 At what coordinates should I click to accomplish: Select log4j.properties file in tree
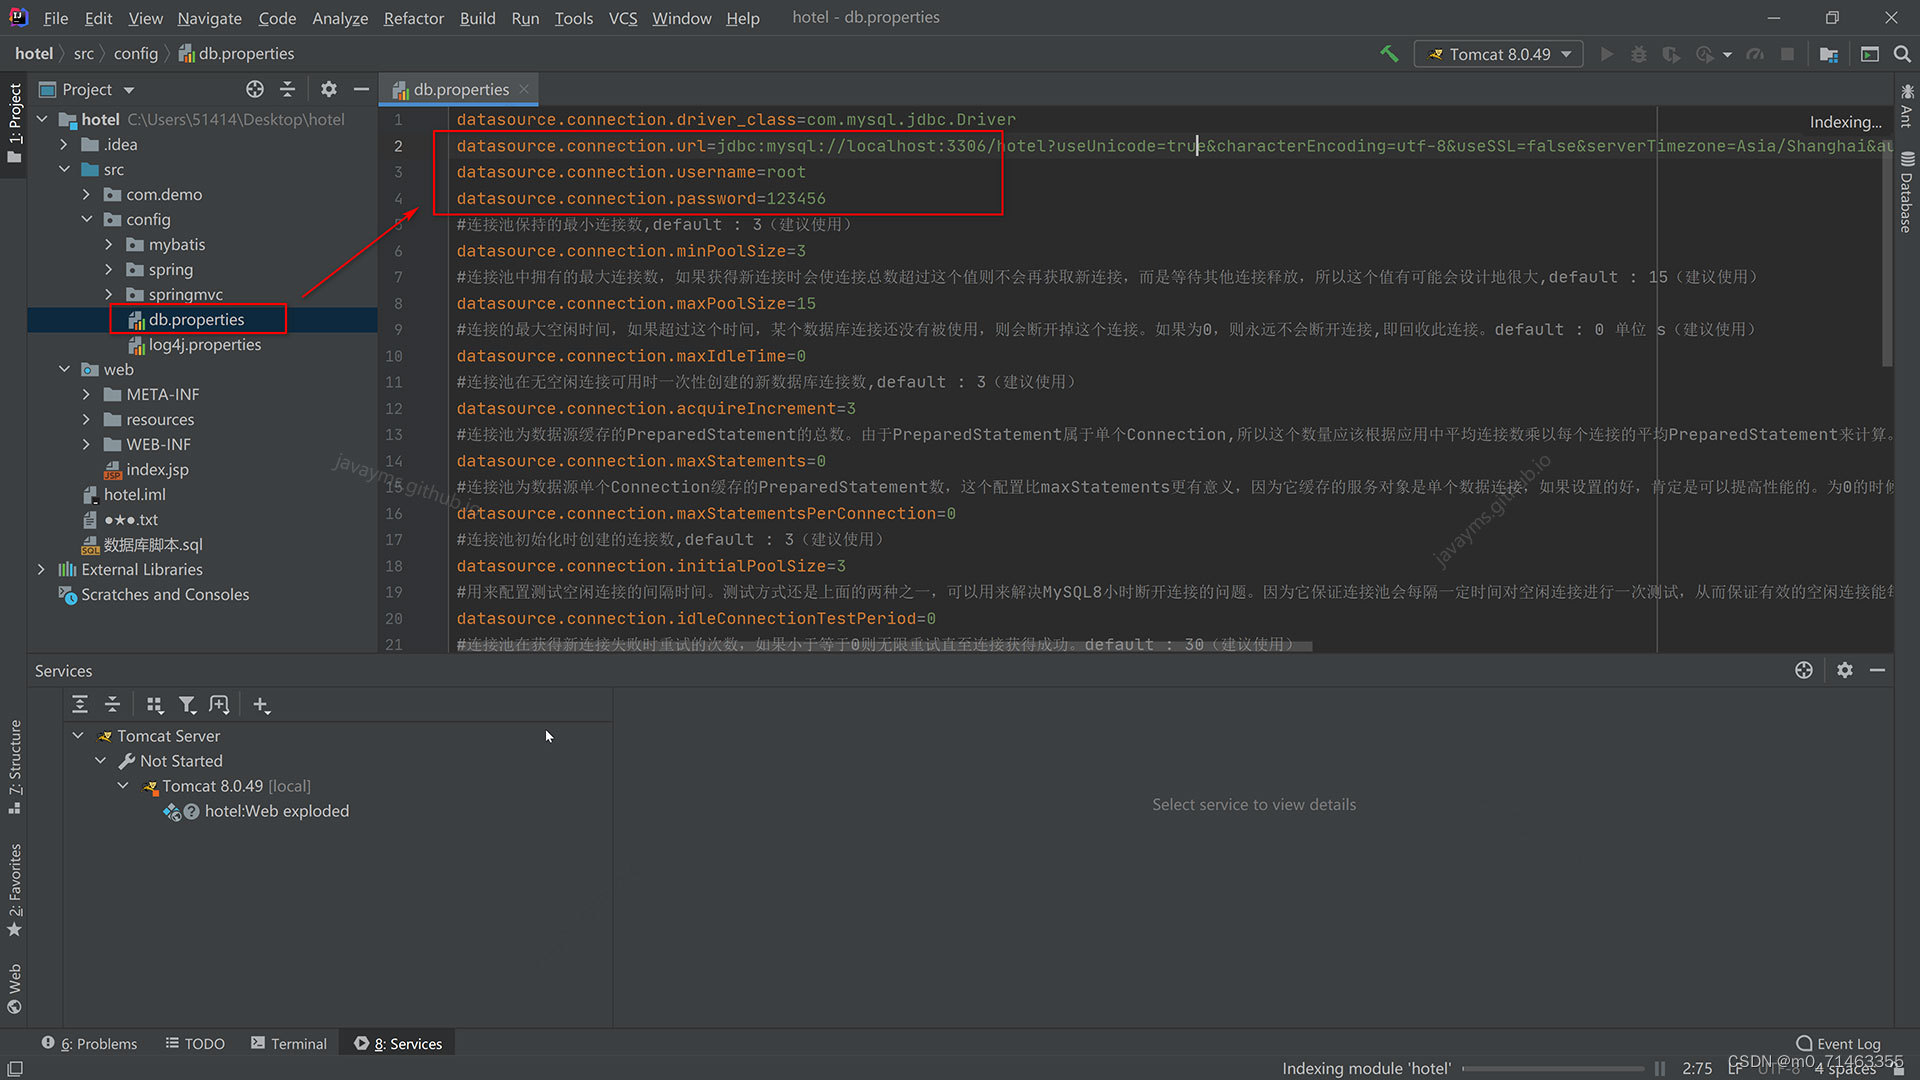point(204,344)
